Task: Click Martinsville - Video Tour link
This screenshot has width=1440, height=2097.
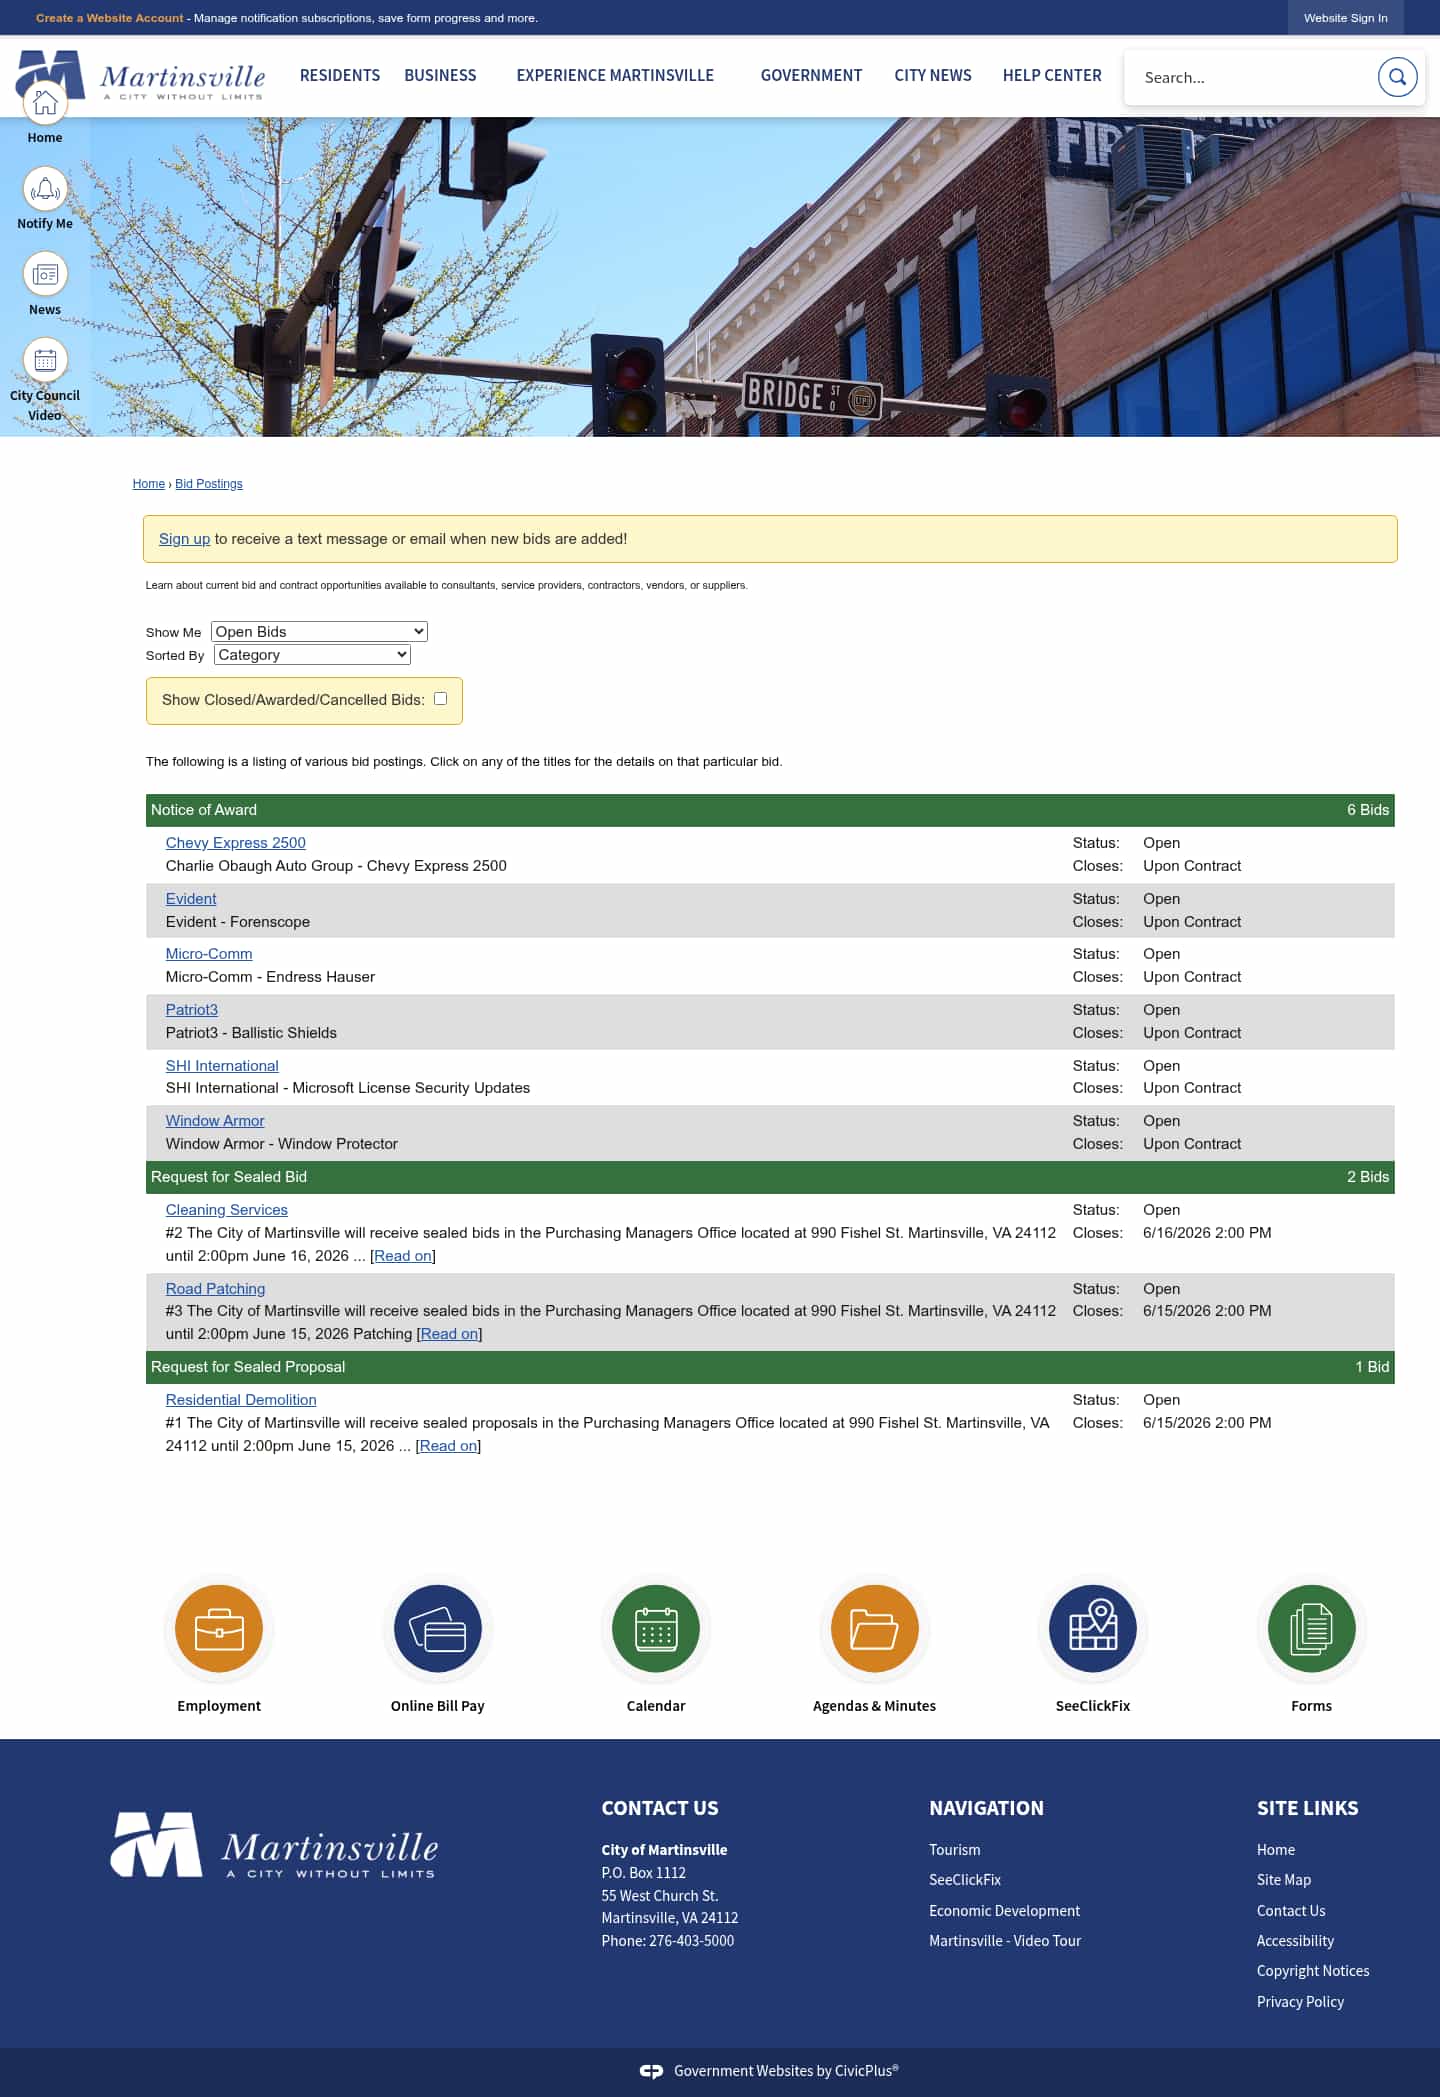Action: pos(1005,1941)
